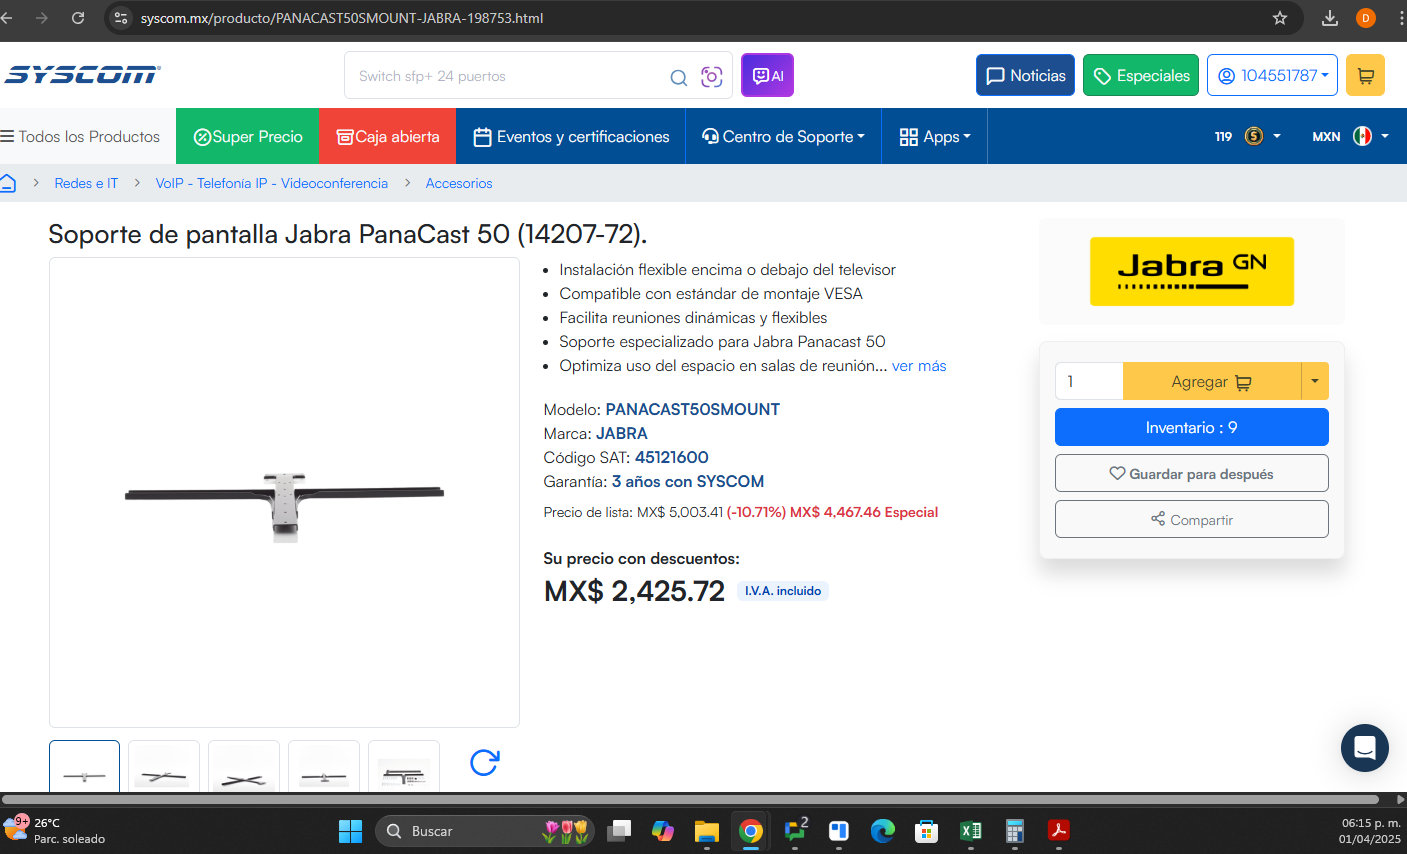Screen dimensions: 1407x854
Task: Click the image search camera icon
Action: (711, 77)
